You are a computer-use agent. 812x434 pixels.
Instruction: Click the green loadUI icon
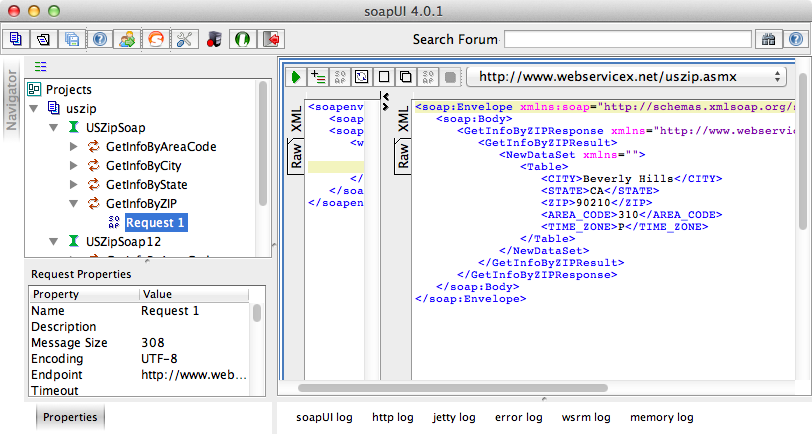(x=242, y=39)
